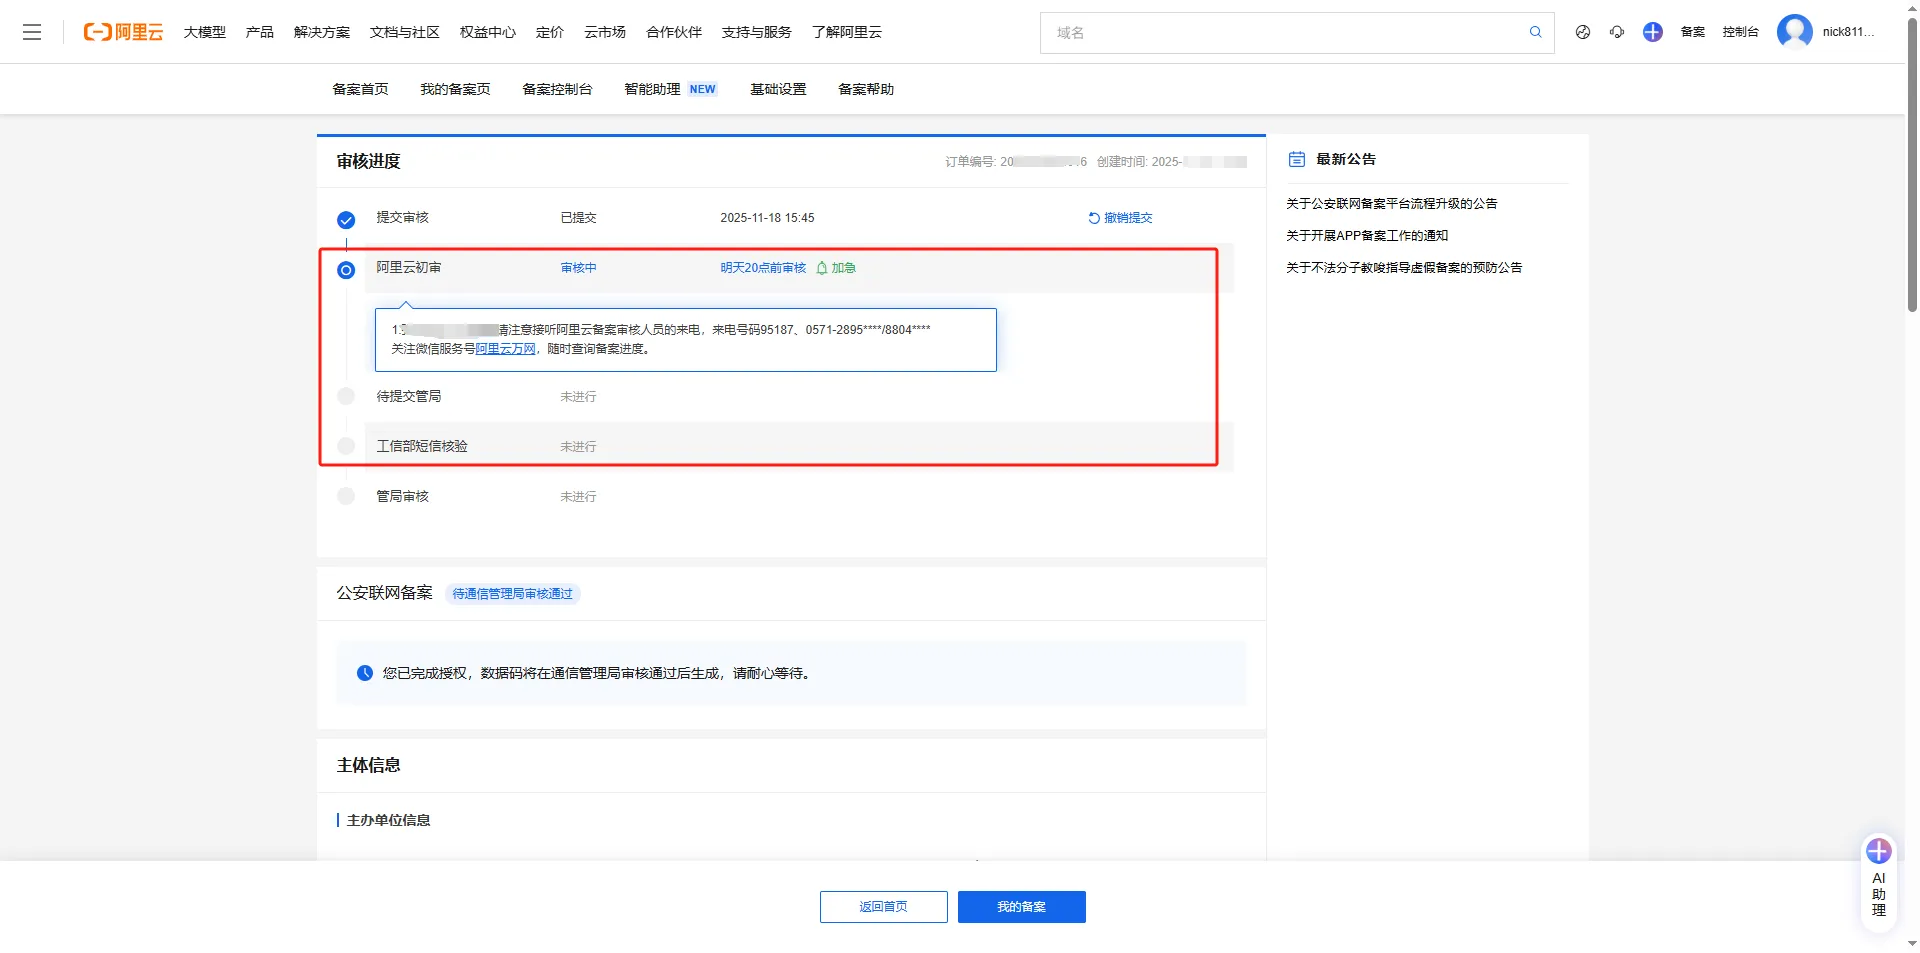Click the Aliyun logo
1920x953 pixels.
pyautogui.click(x=123, y=32)
